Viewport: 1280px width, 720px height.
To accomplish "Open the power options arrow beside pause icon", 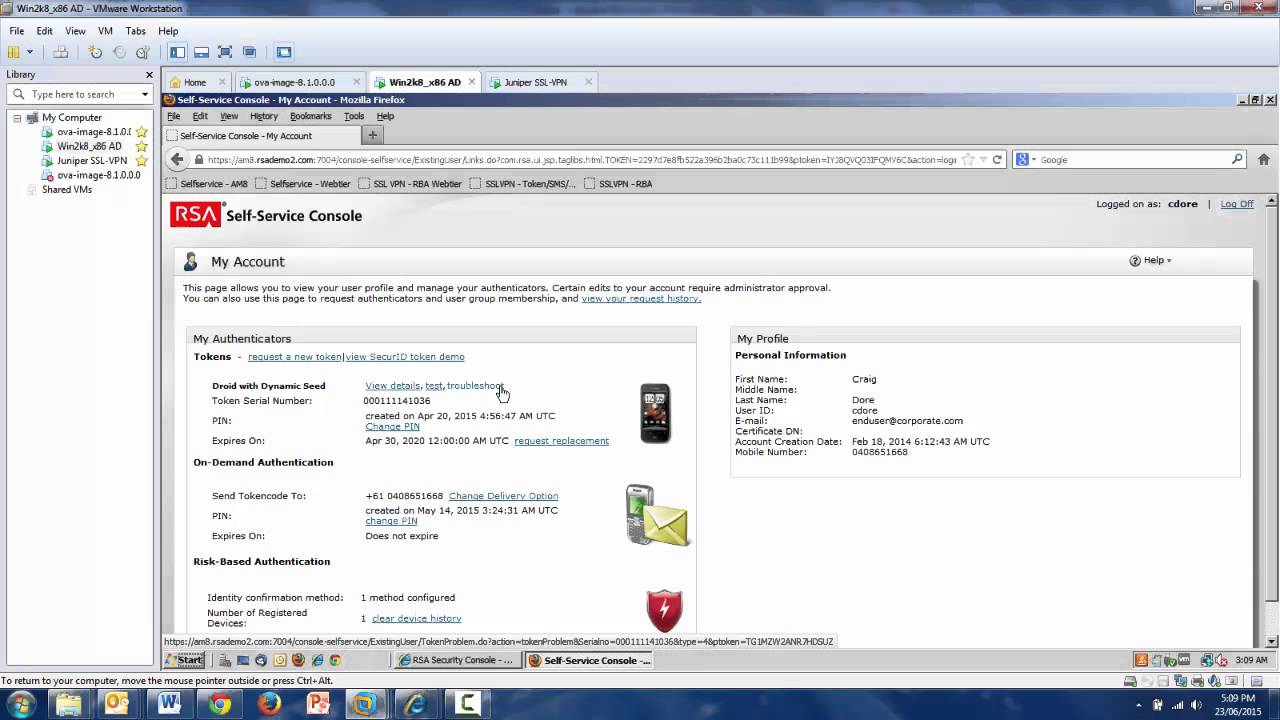I will click(x=30, y=52).
